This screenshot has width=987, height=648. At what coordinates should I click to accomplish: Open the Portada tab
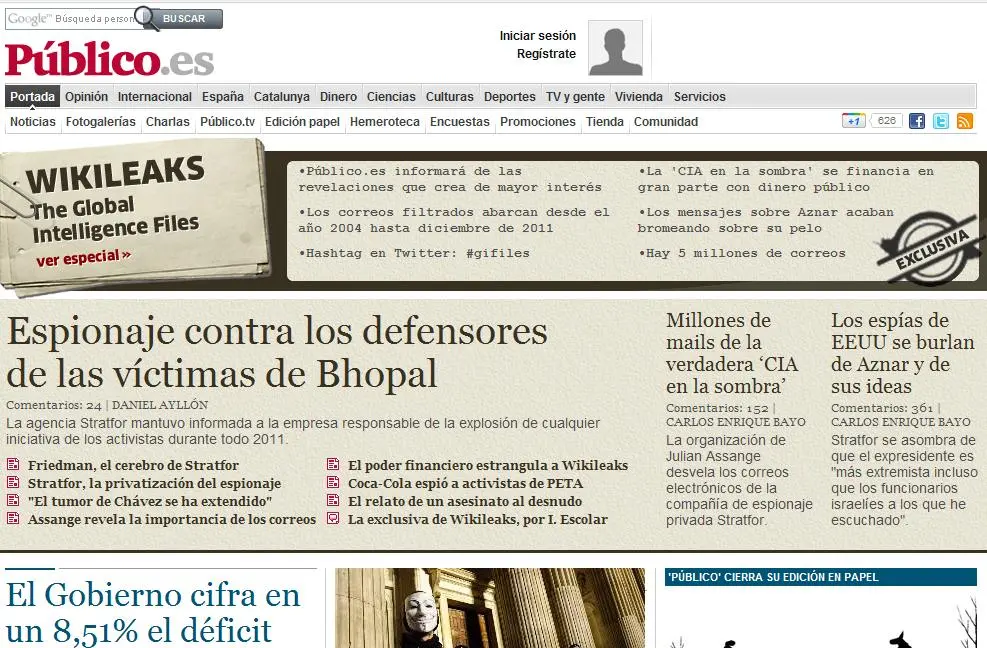32,96
